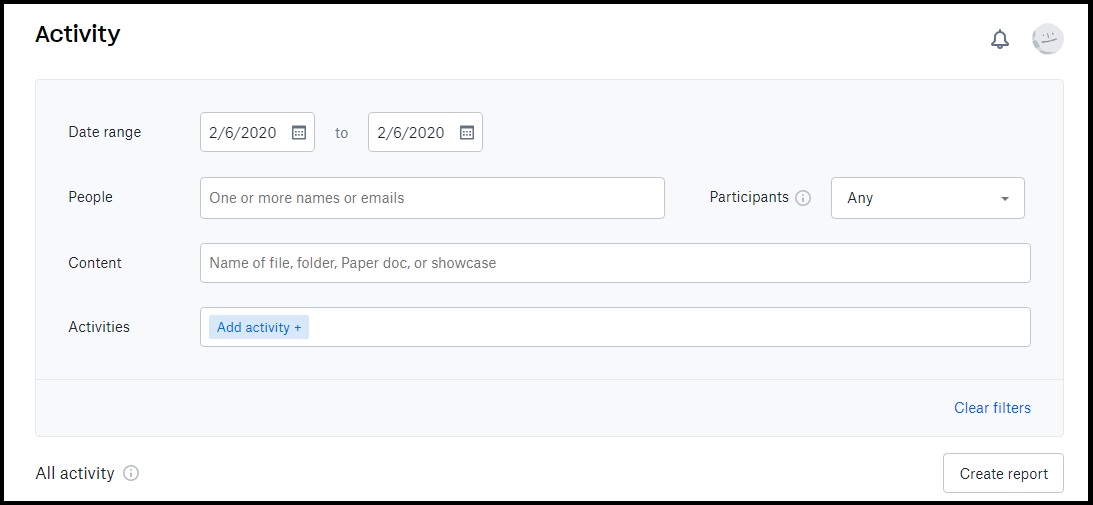Focus the Content name search field

[615, 263]
